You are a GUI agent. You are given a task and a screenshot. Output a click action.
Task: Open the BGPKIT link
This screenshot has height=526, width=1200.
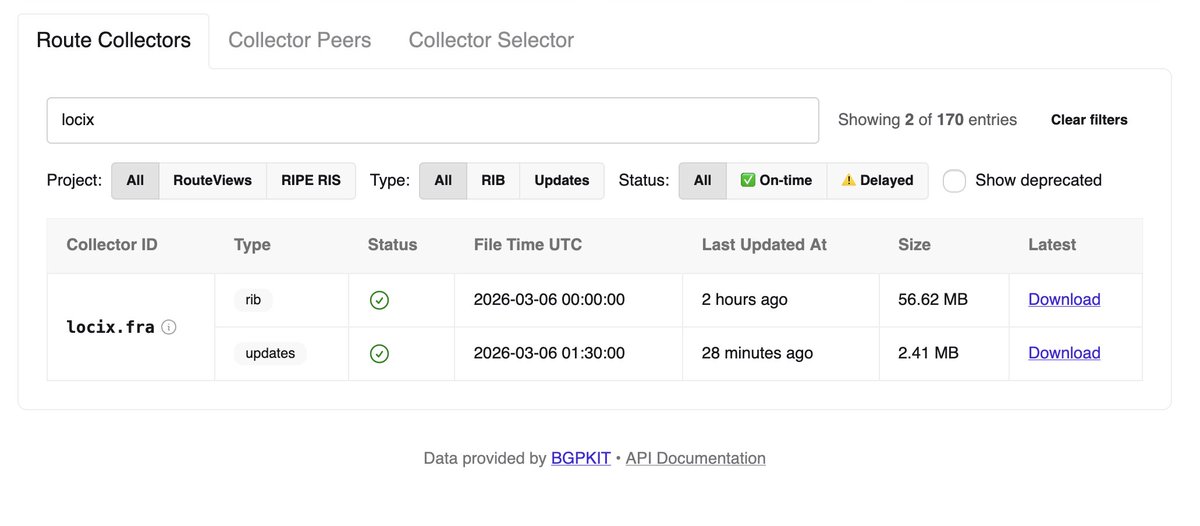point(581,459)
